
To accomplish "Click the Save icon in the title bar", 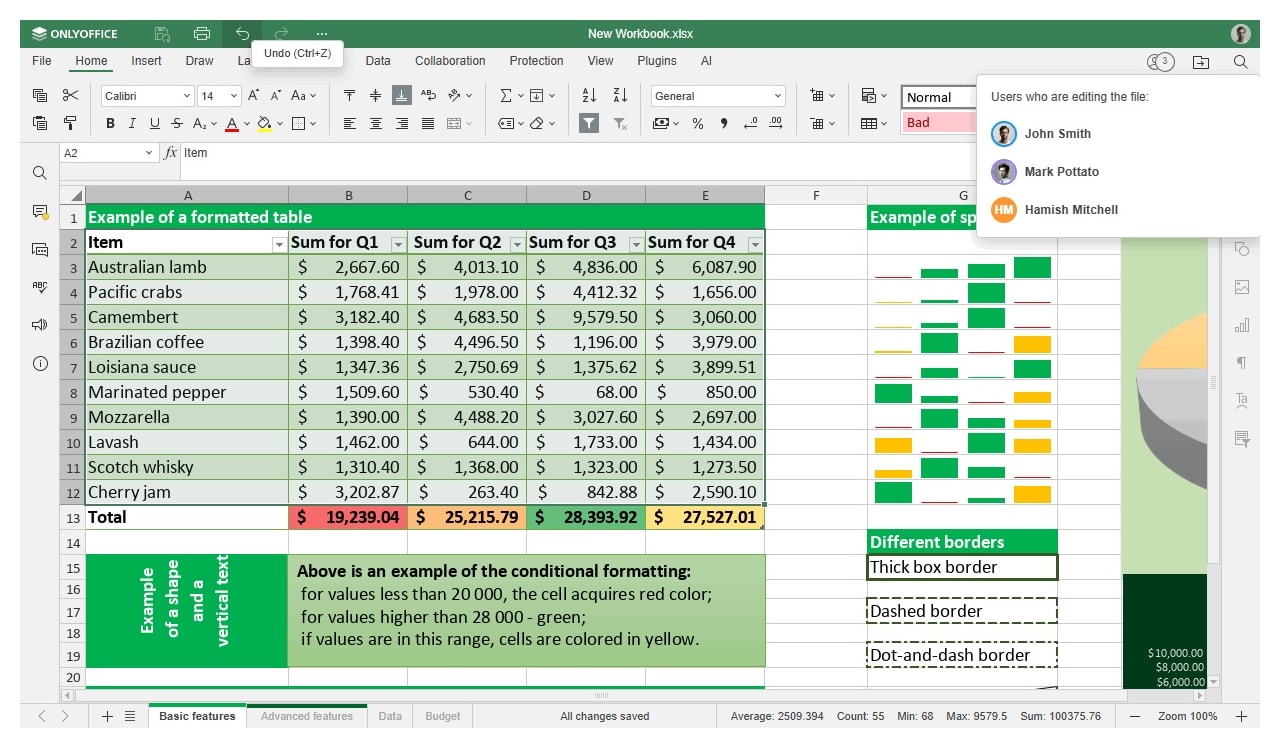I will point(162,33).
